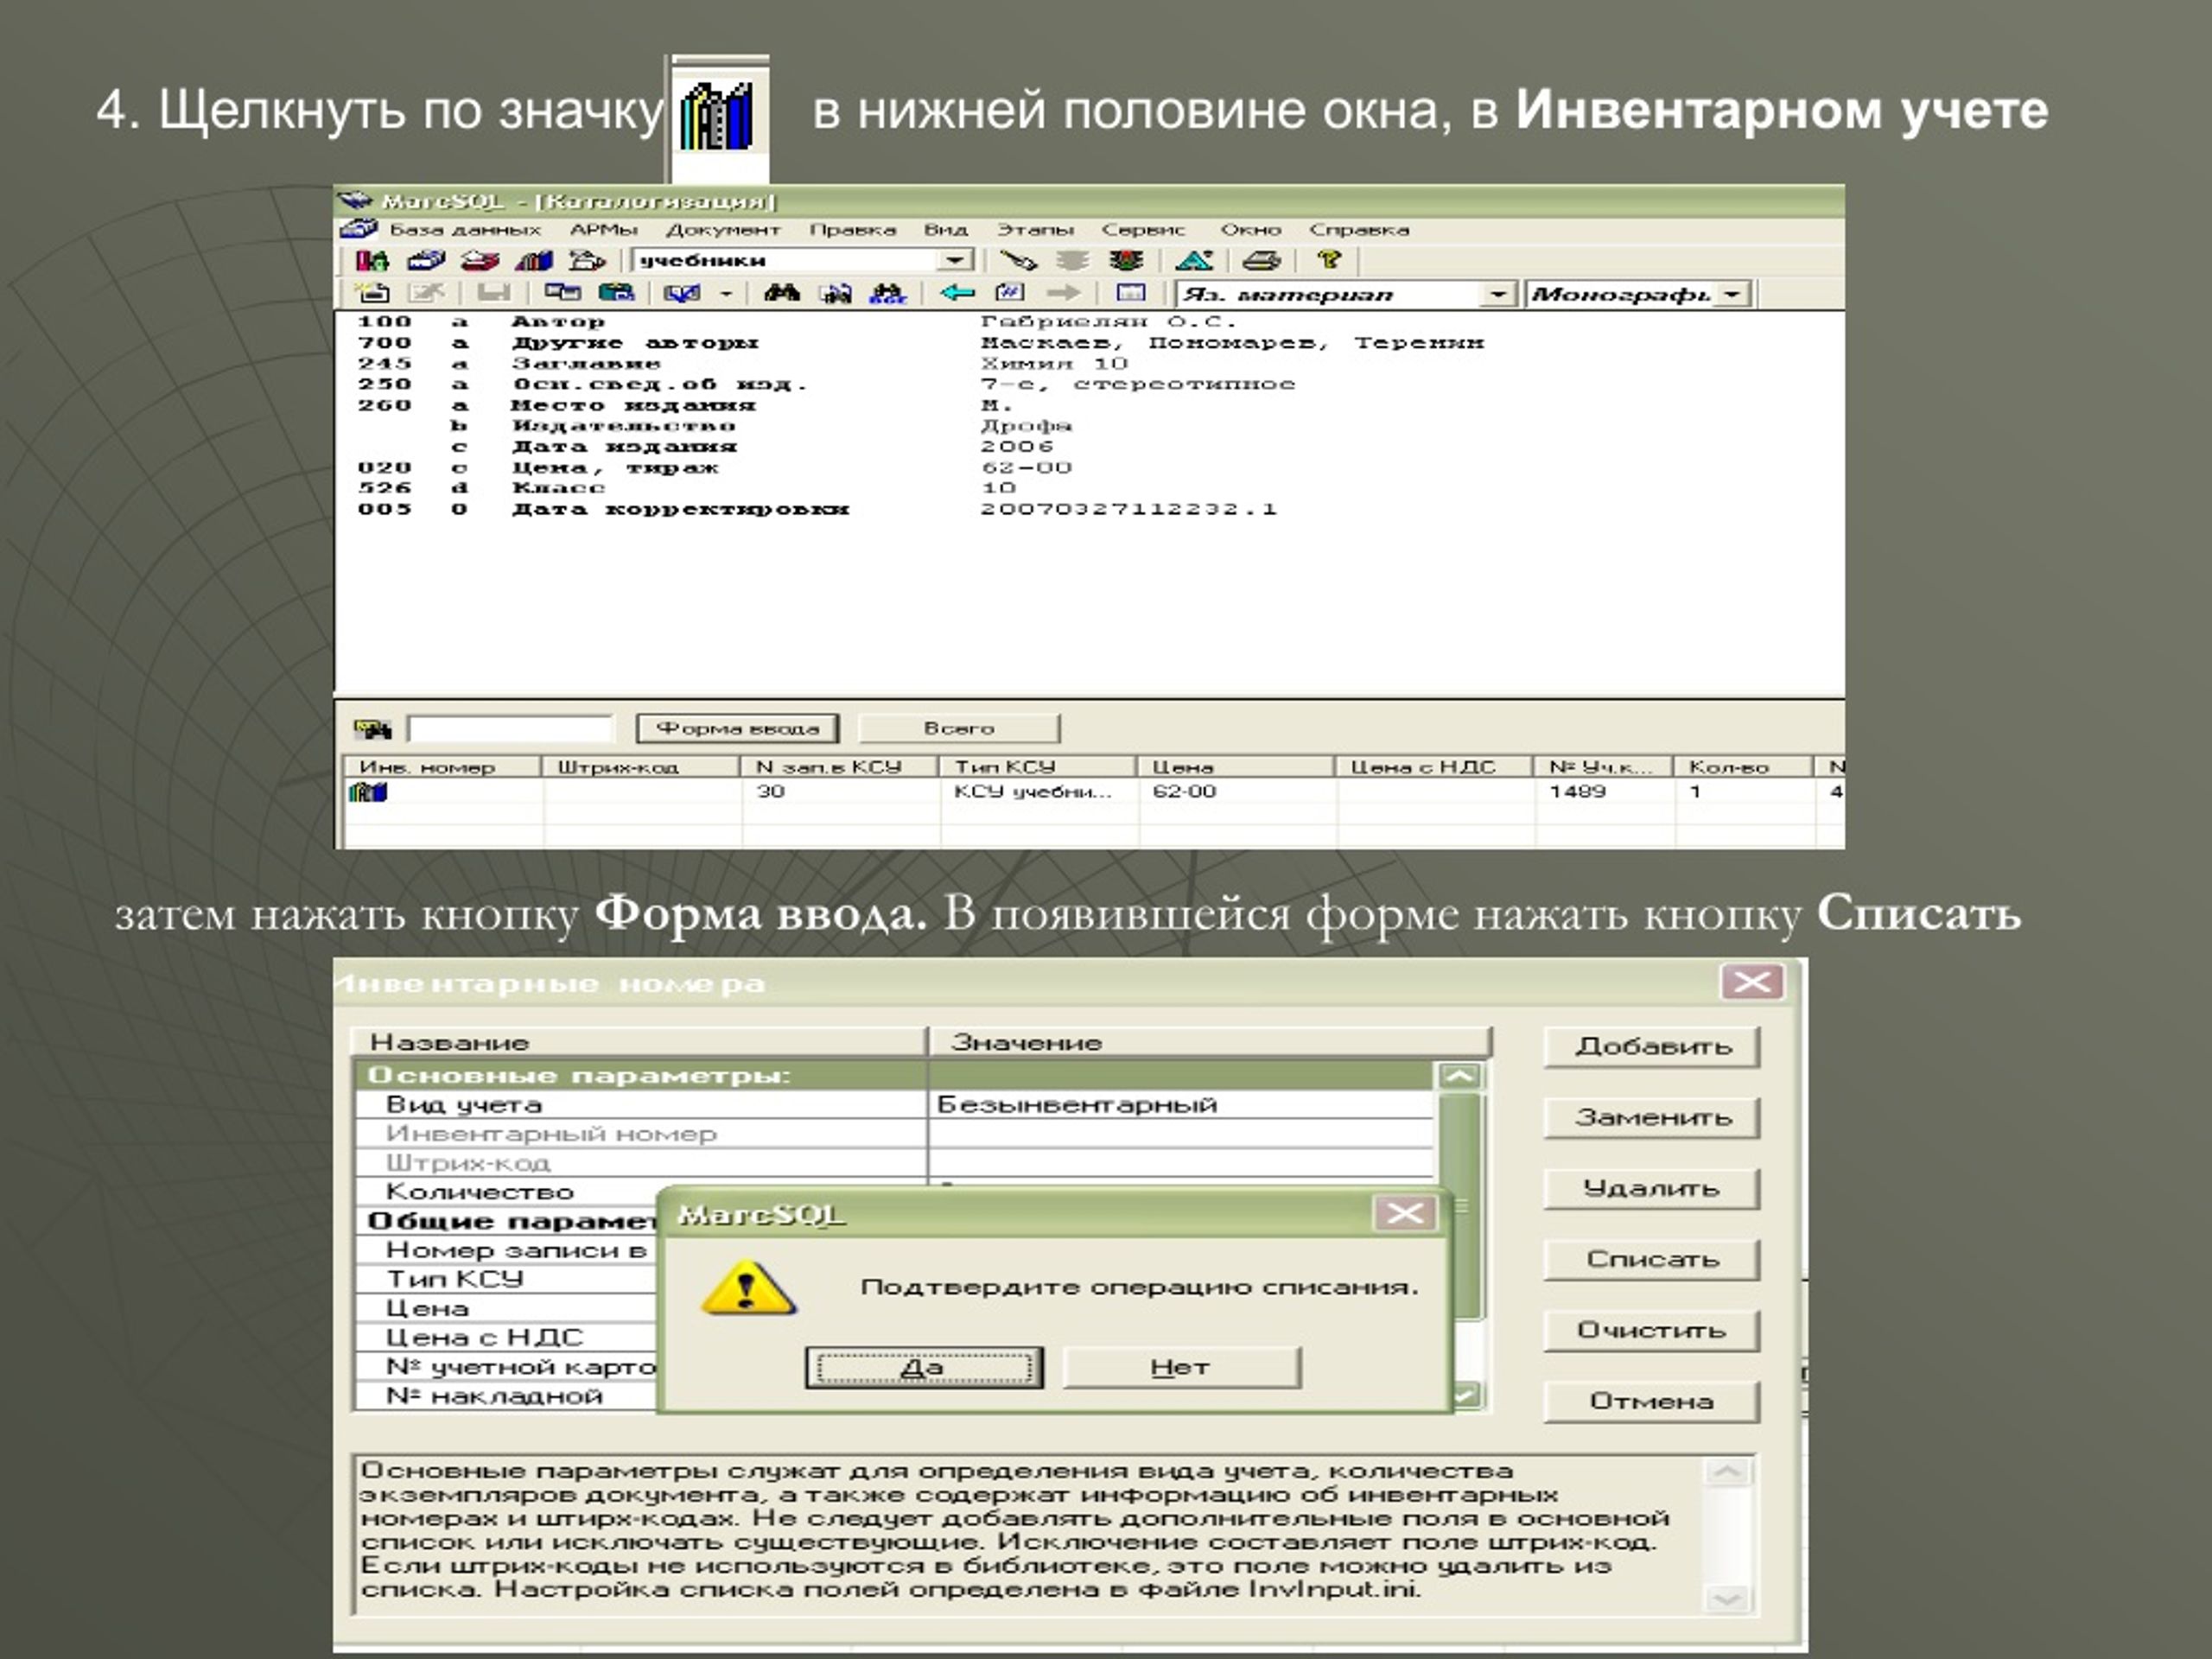Click the Издательство value Дрофа

click(x=1026, y=426)
